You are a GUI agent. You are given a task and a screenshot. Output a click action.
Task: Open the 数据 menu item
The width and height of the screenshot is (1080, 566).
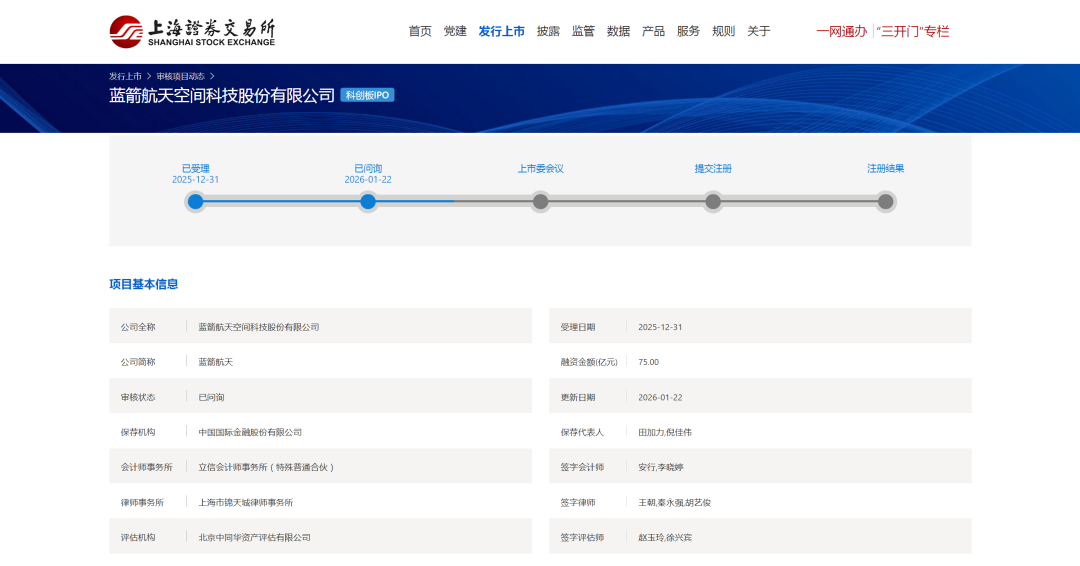618,31
